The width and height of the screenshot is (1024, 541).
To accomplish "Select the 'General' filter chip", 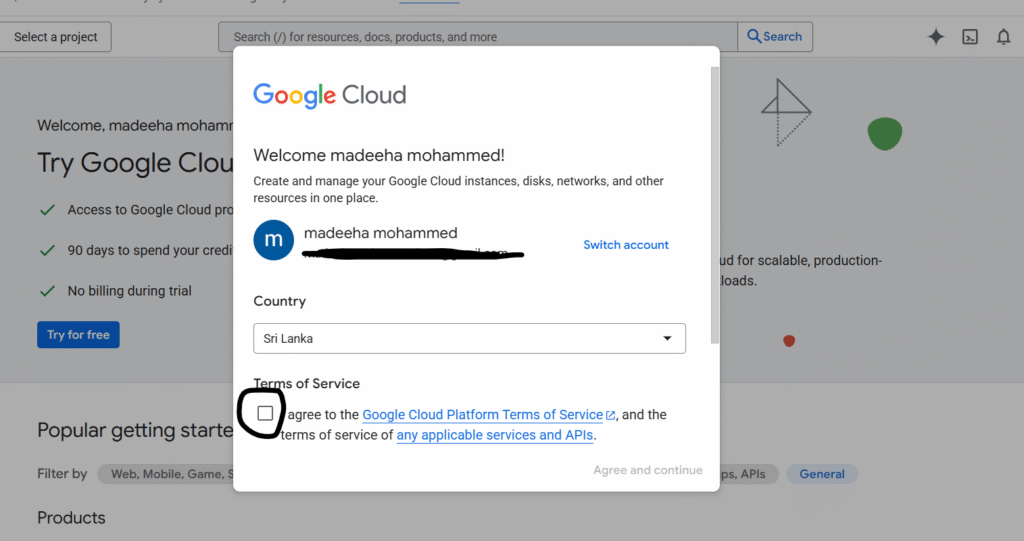I will click(x=821, y=474).
